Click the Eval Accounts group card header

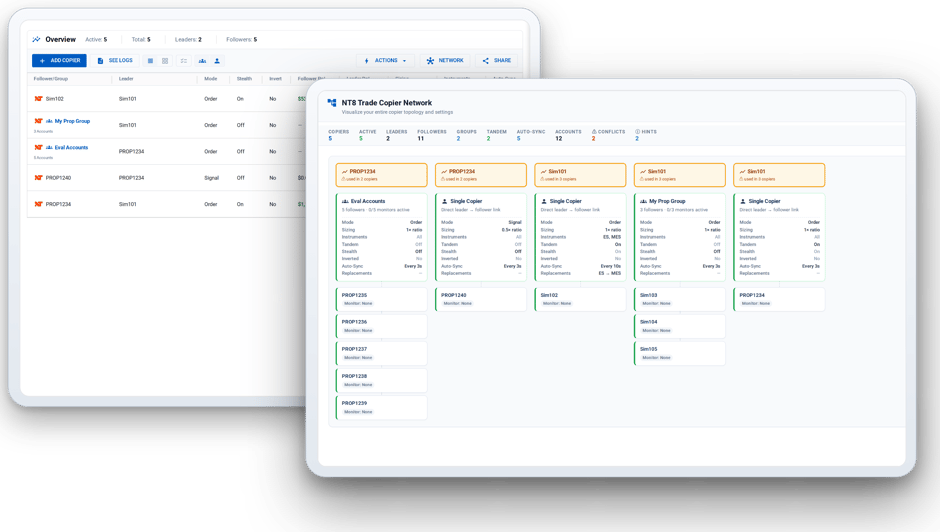(x=368, y=202)
